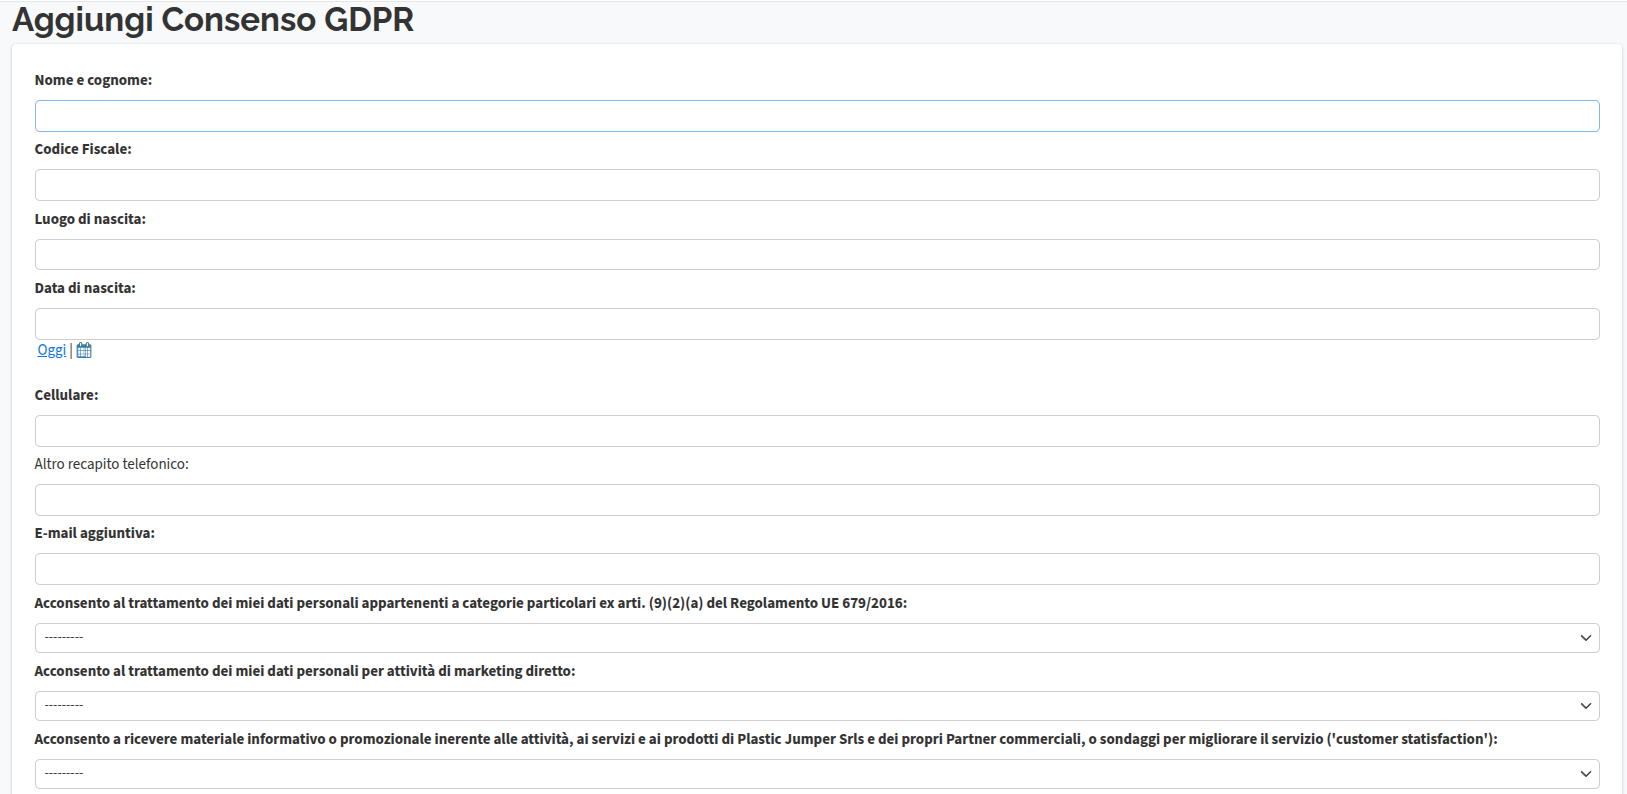Select the E-mail aggiuntiva field
Image resolution: width=1627 pixels, height=794 pixels.
[x=817, y=569]
